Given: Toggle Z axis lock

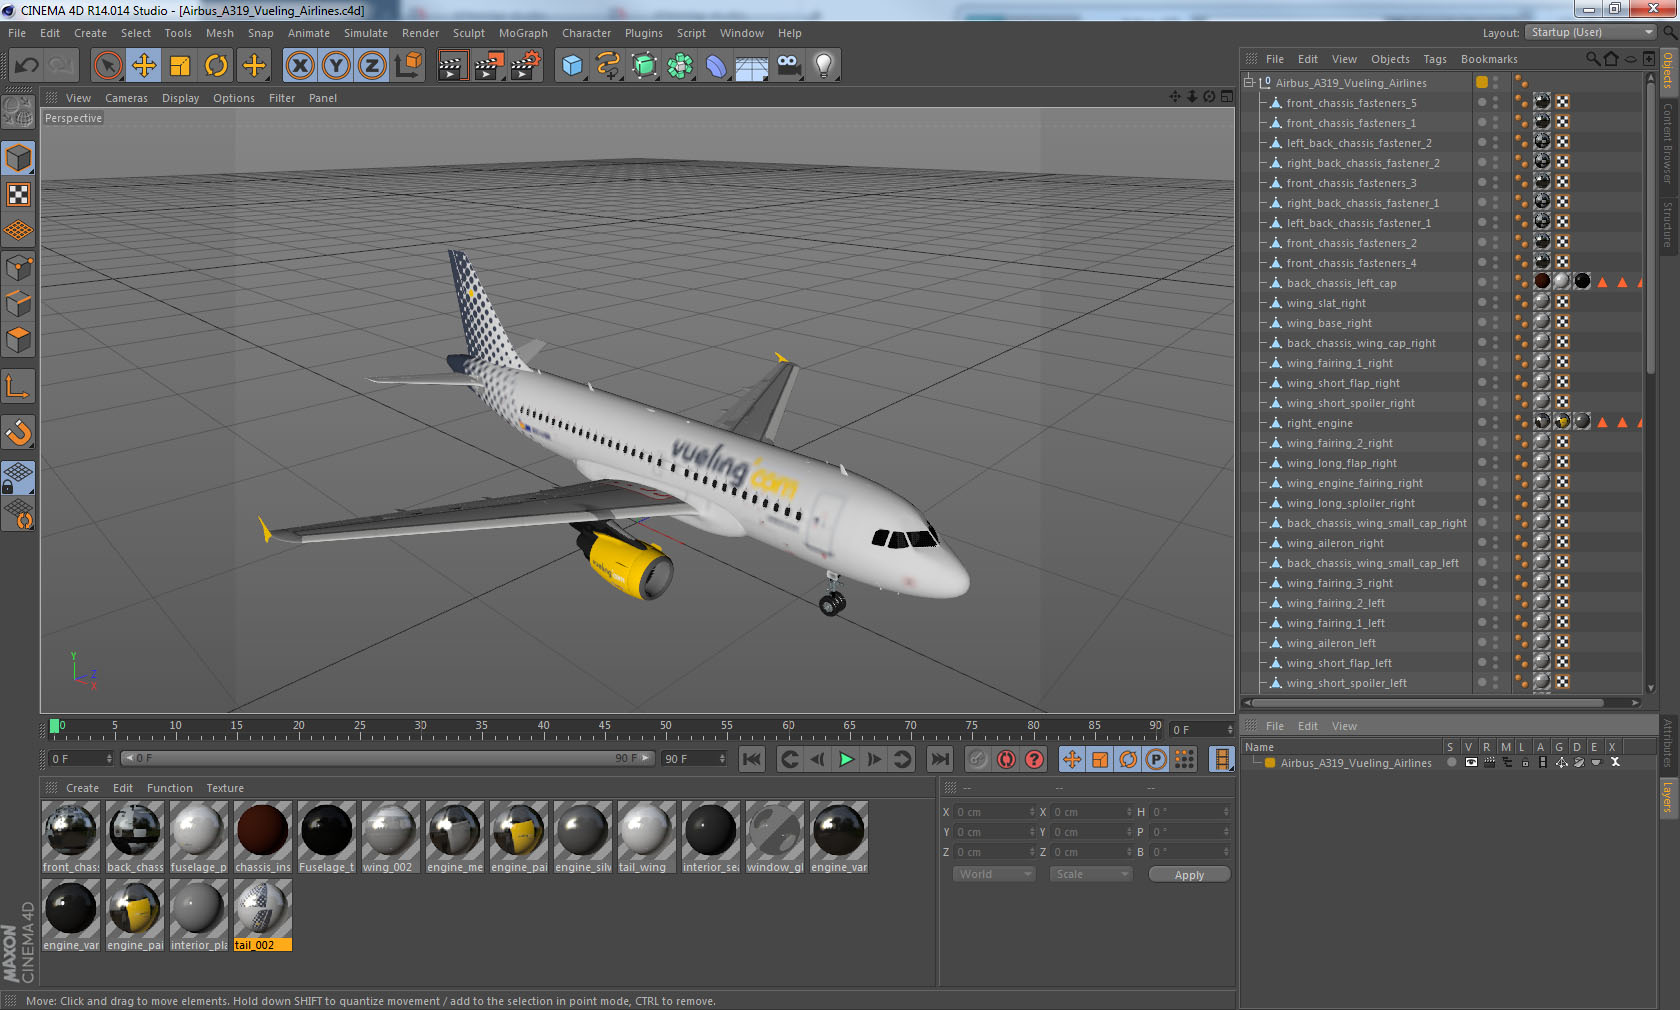Looking at the screenshot, I should 372,66.
